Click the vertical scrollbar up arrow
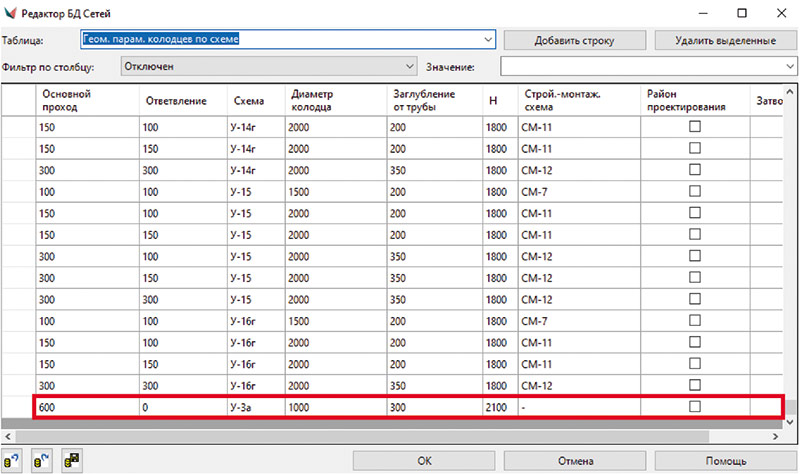The height and width of the screenshot is (474, 800). [x=791, y=93]
